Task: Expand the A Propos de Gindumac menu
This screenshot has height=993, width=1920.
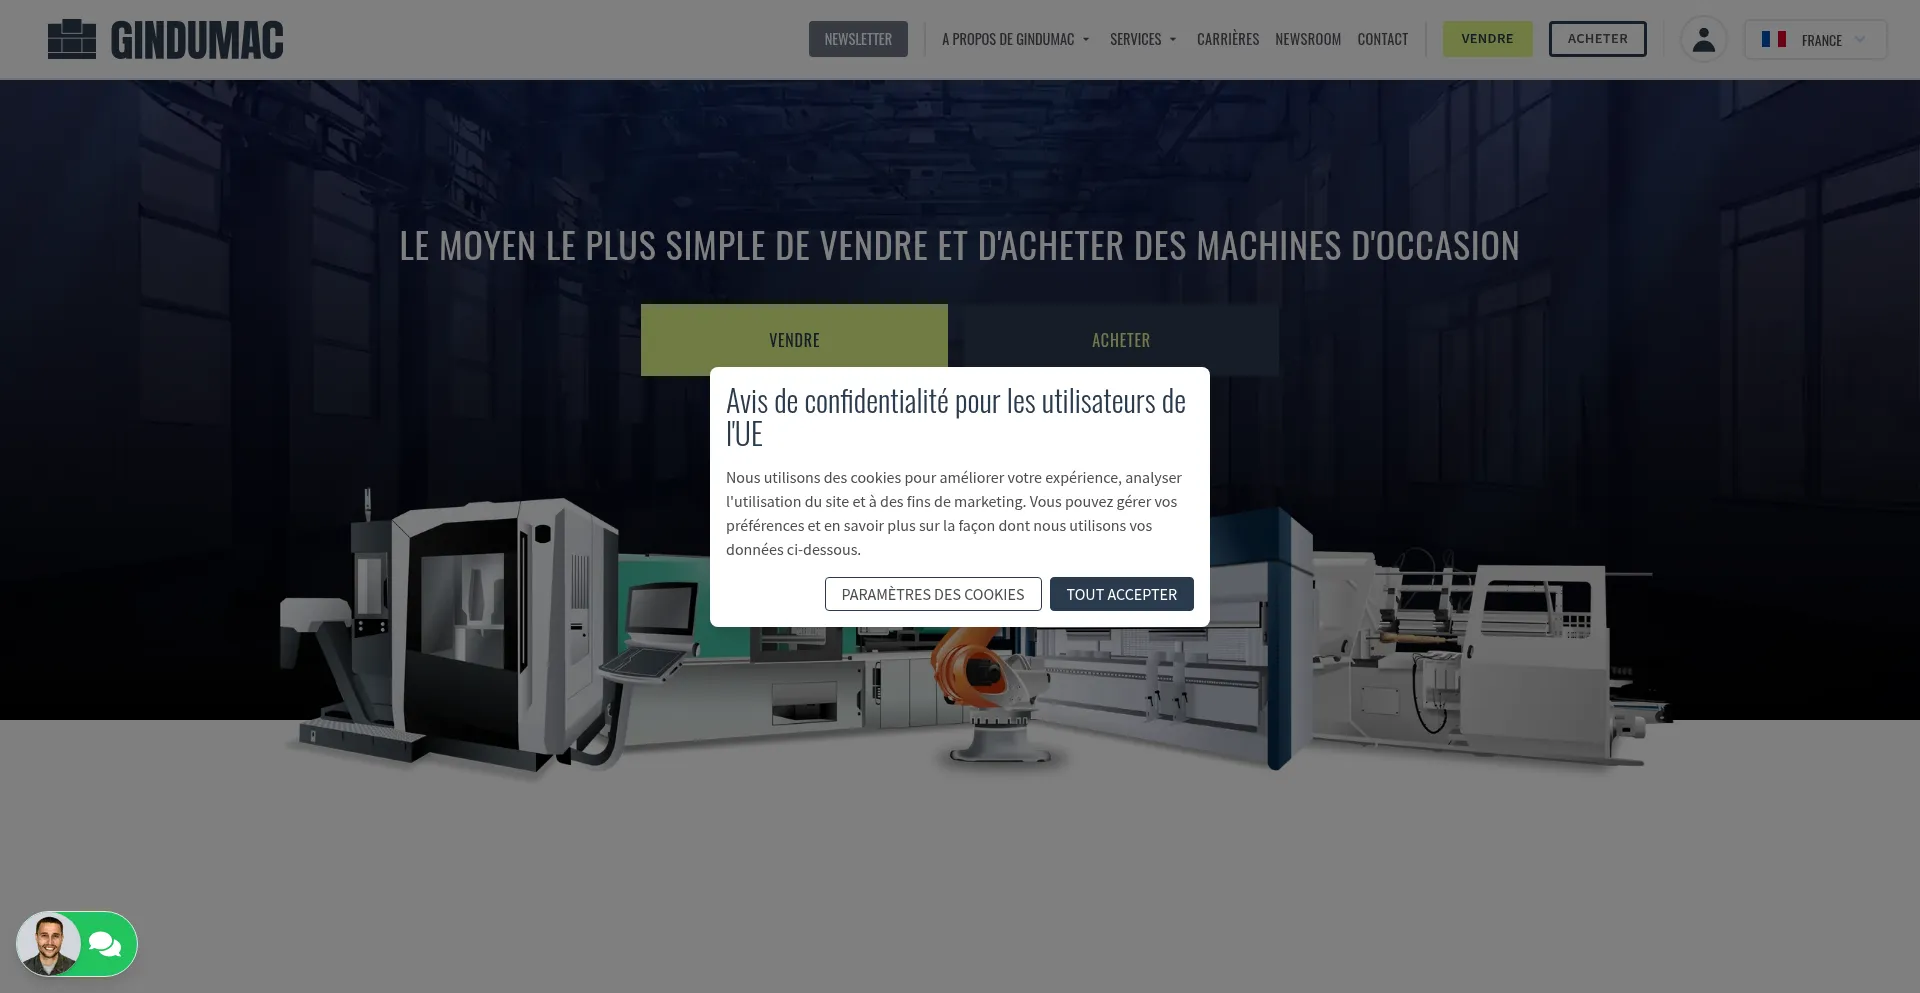Action: (x=1015, y=40)
